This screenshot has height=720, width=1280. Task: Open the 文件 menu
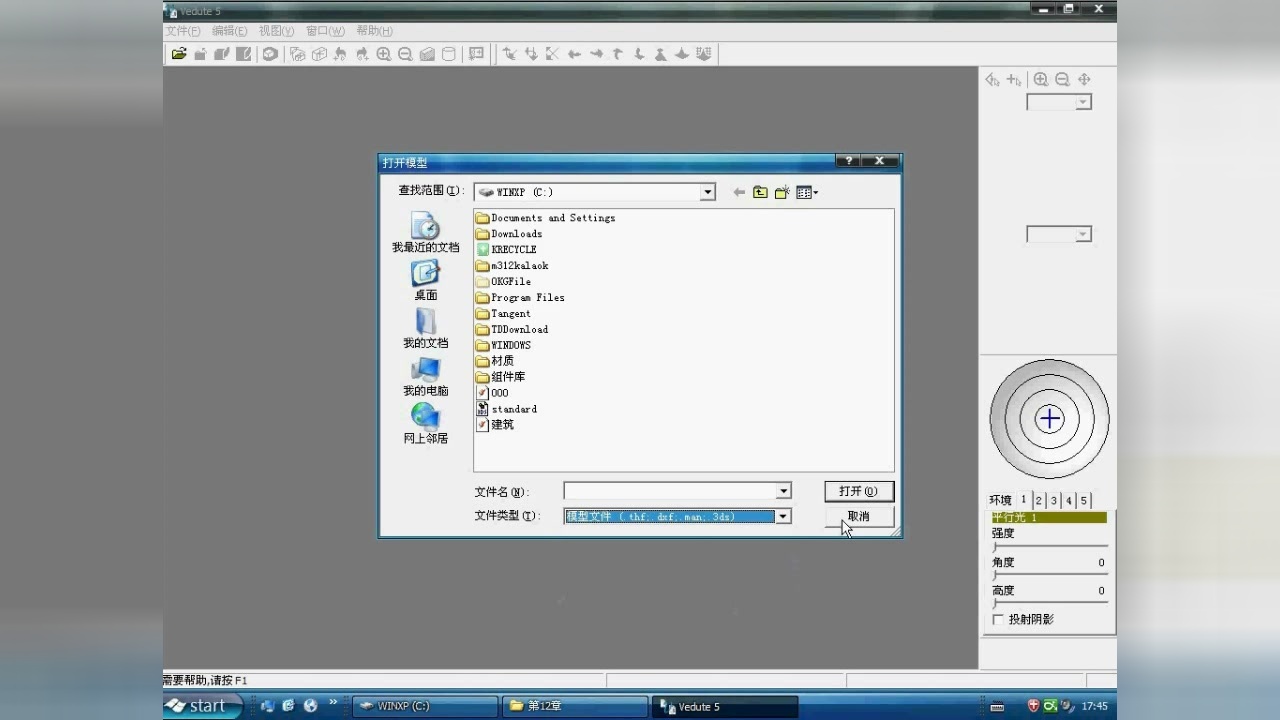(183, 31)
